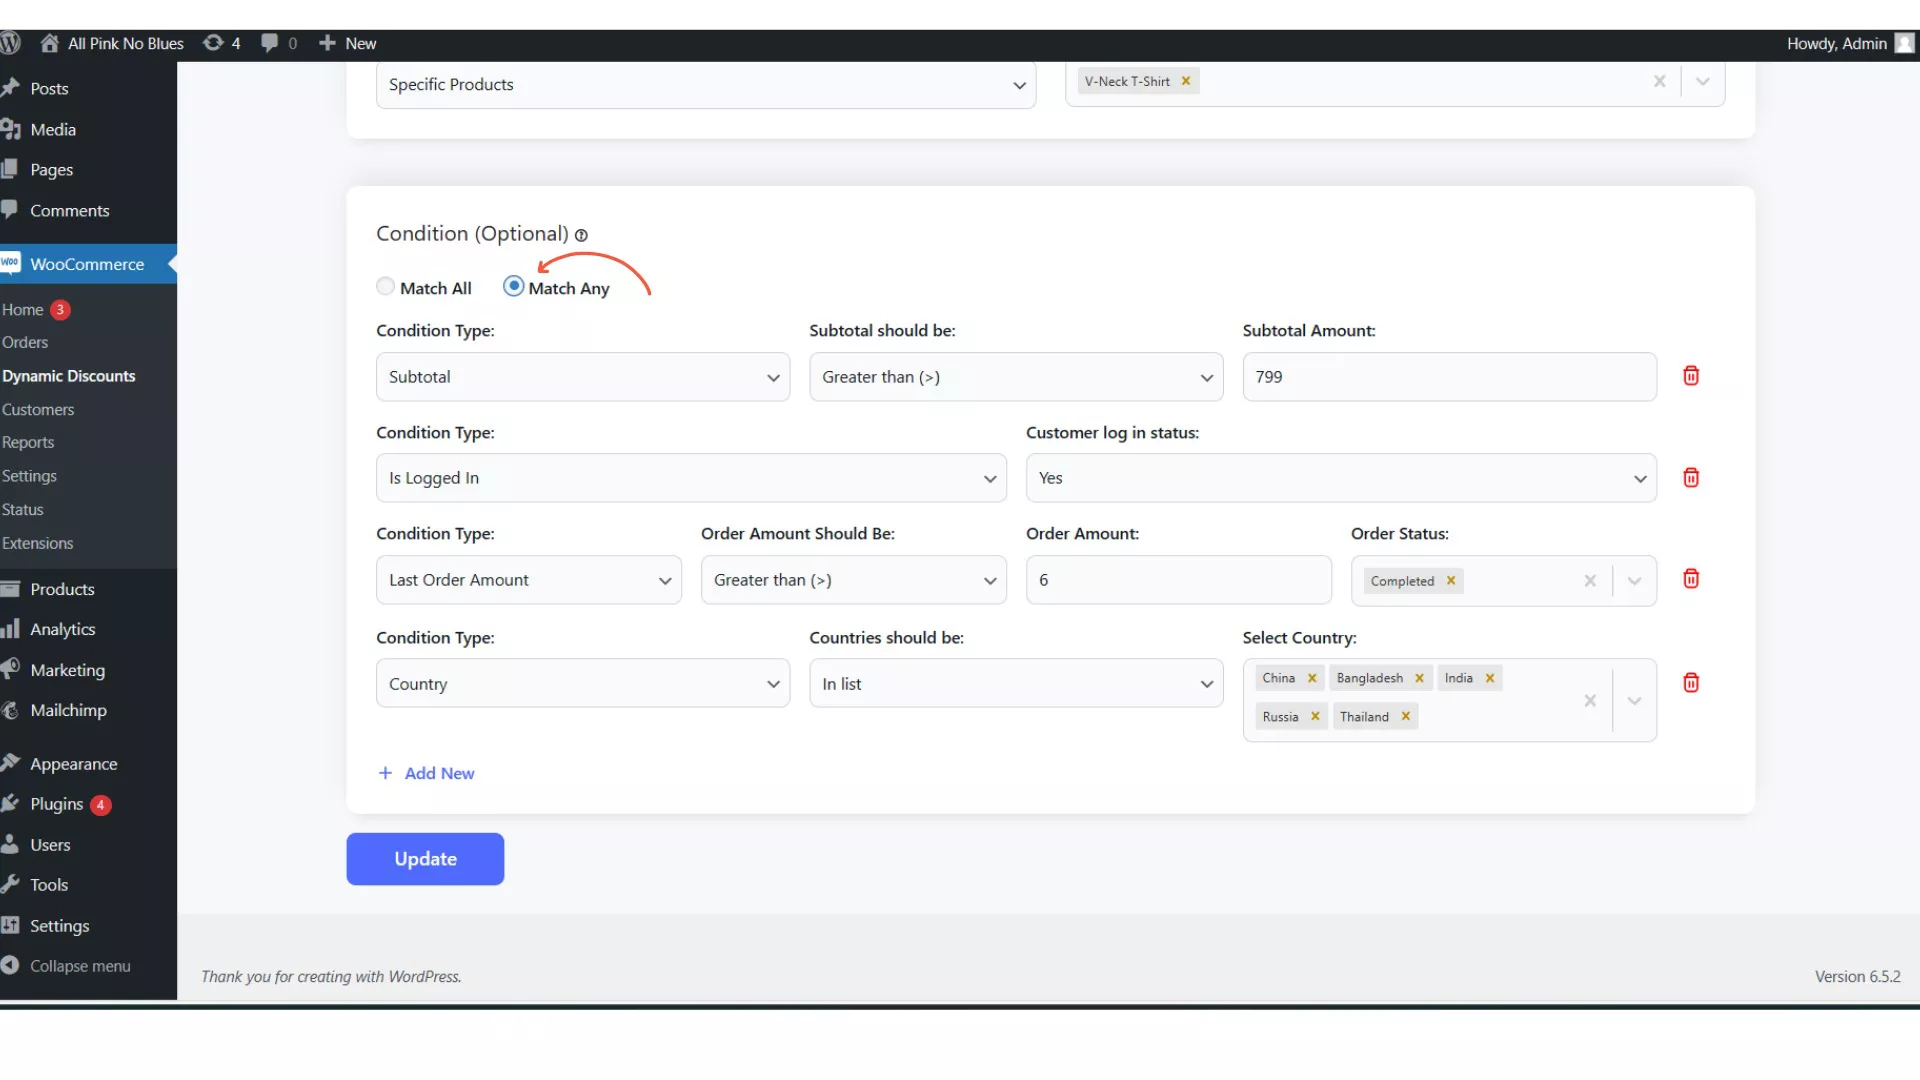The width and height of the screenshot is (1920, 1080).
Task: Click the delete icon for Last Order Amount condition
Action: 1692,578
